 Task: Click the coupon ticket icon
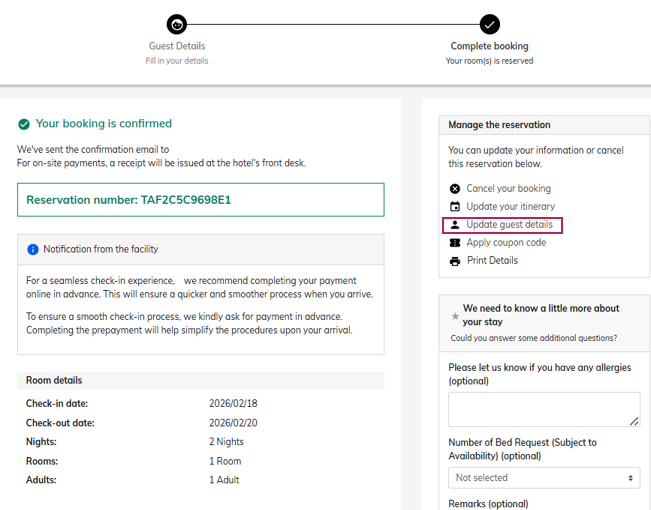pyautogui.click(x=455, y=243)
